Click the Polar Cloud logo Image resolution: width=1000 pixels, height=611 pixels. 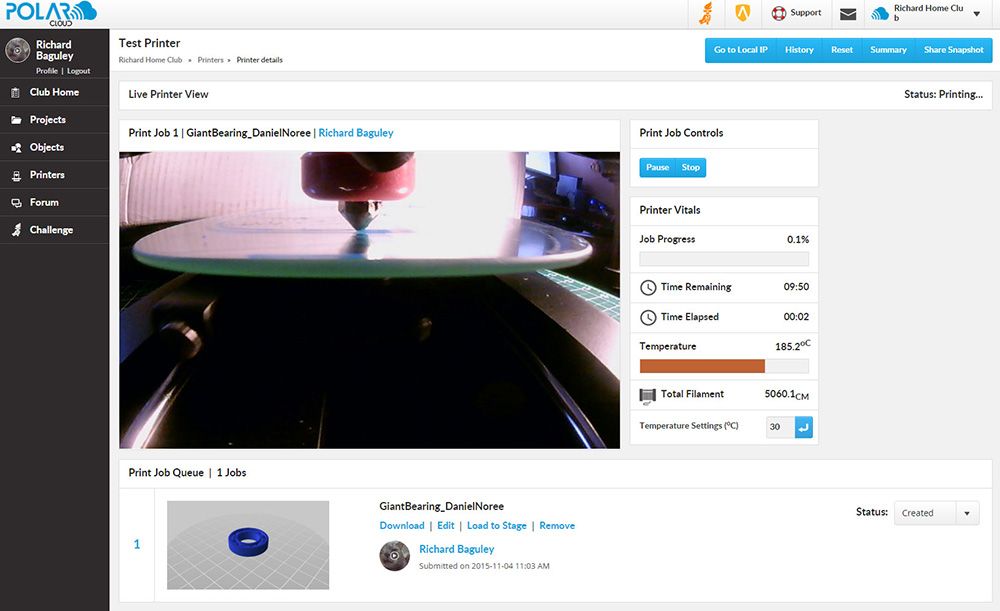tap(51, 13)
